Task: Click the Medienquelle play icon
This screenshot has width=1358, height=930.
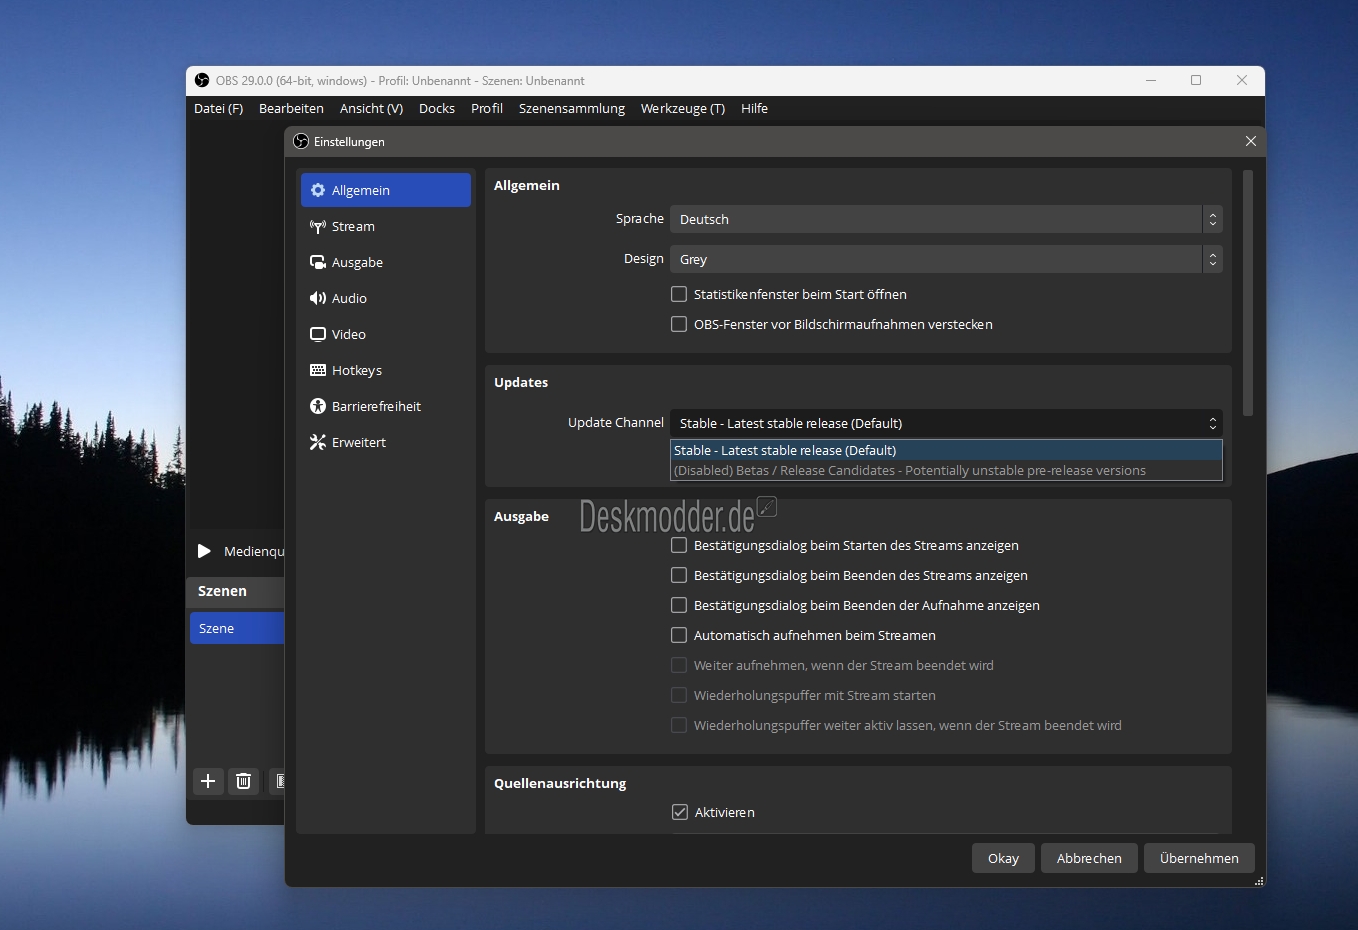Action: (x=204, y=551)
